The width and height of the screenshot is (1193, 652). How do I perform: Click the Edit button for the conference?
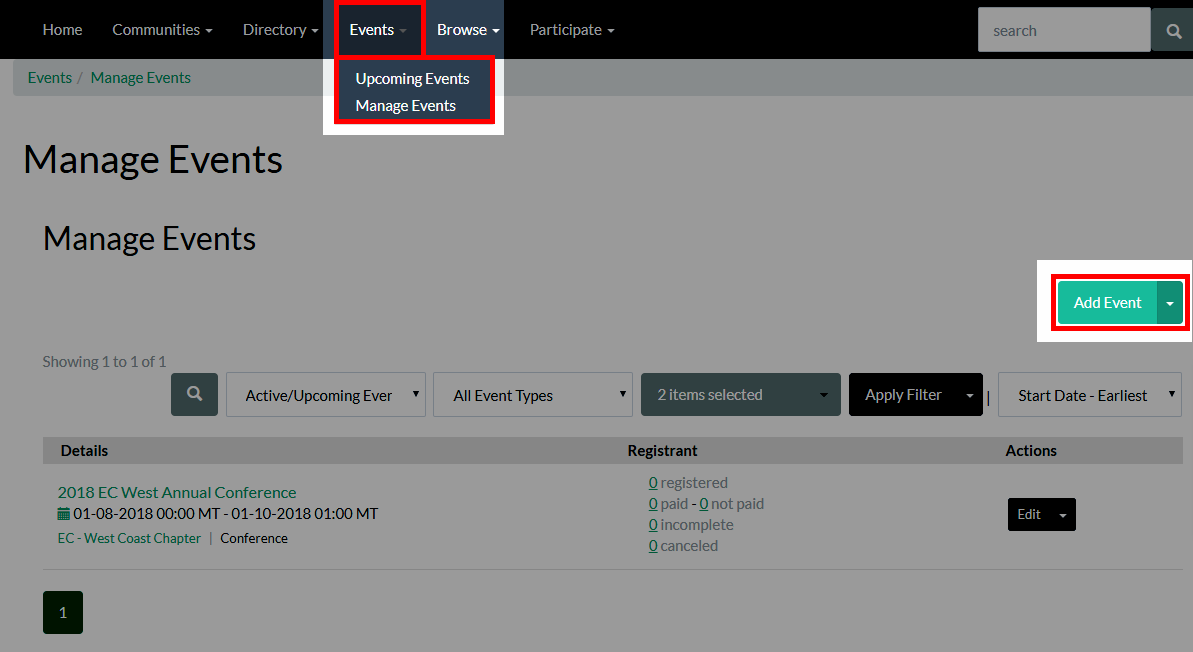(x=1029, y=515)
